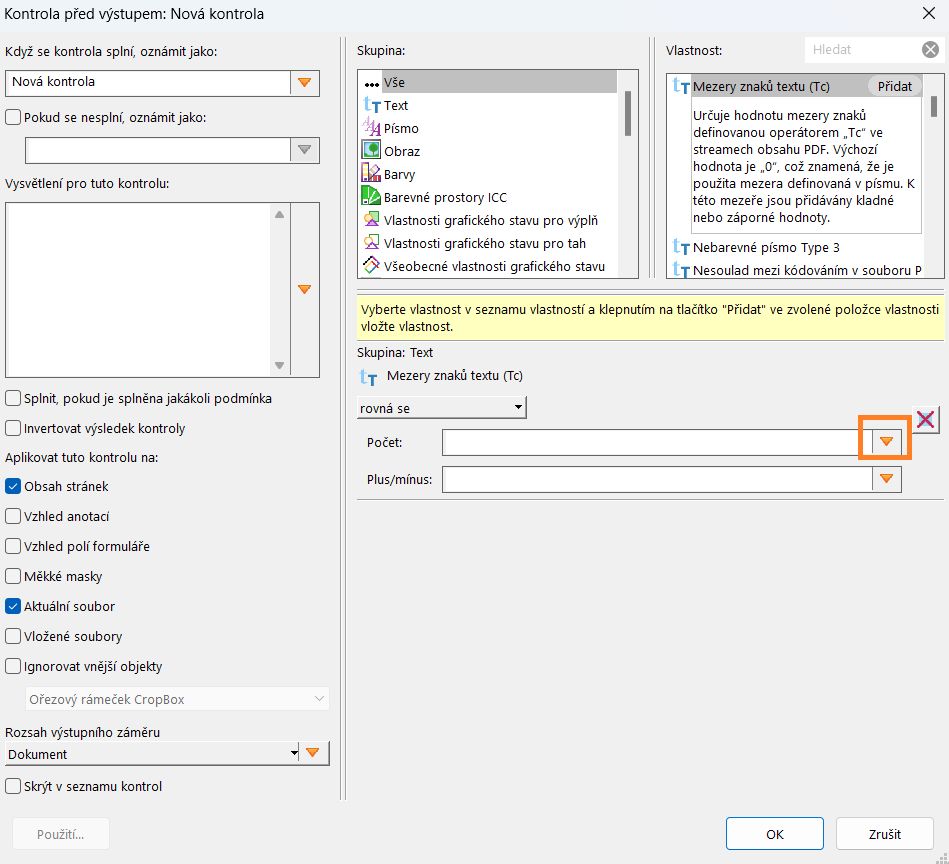This screenshot has width=949, height=864.
Task: Open the orange arrow beside explanation box
Action: tap(304, 289)
